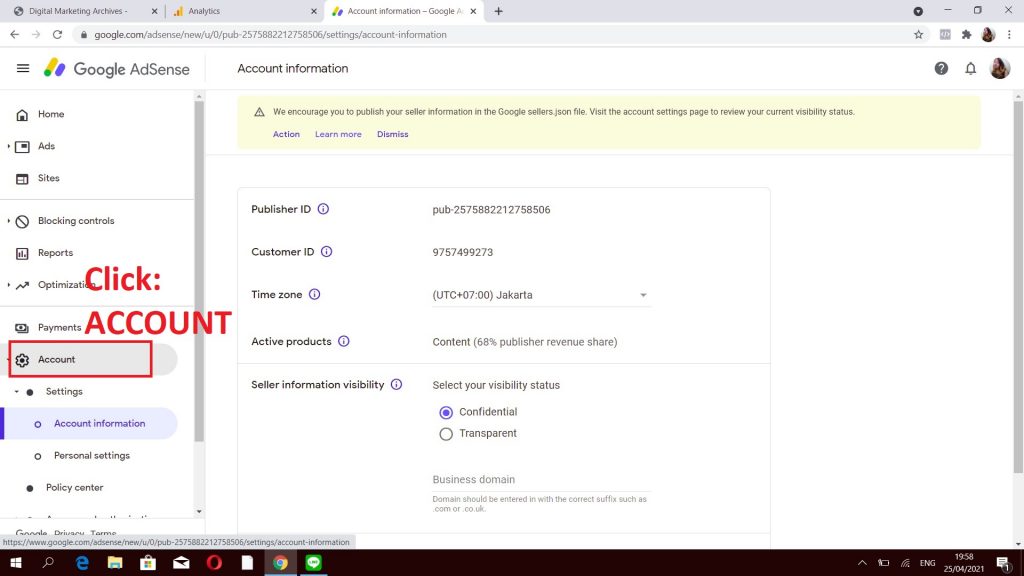
Task: Open Personal settings in sidebar
Action: point(91,456)
